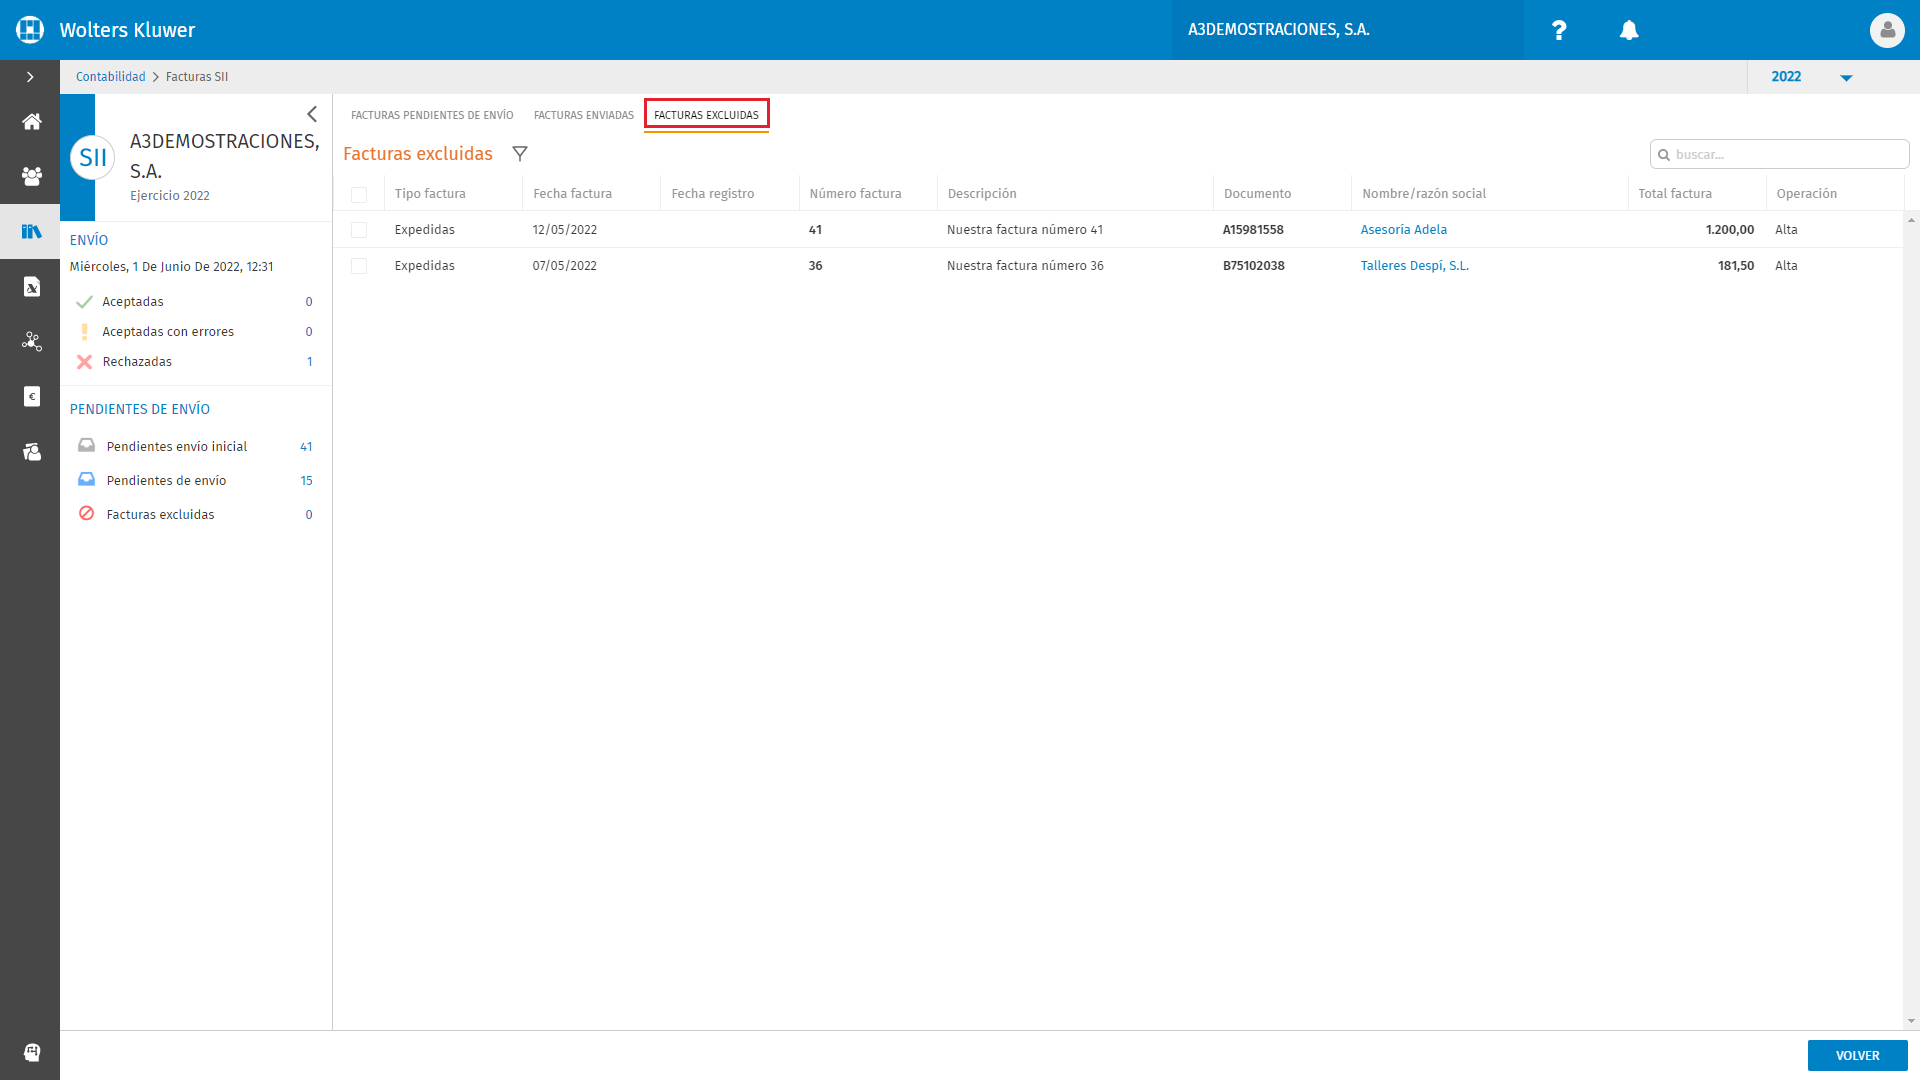The width and height of the screenshot is (1920, 1080).
Task: Expand the left navigation sidebar
Action: [30, 77]
